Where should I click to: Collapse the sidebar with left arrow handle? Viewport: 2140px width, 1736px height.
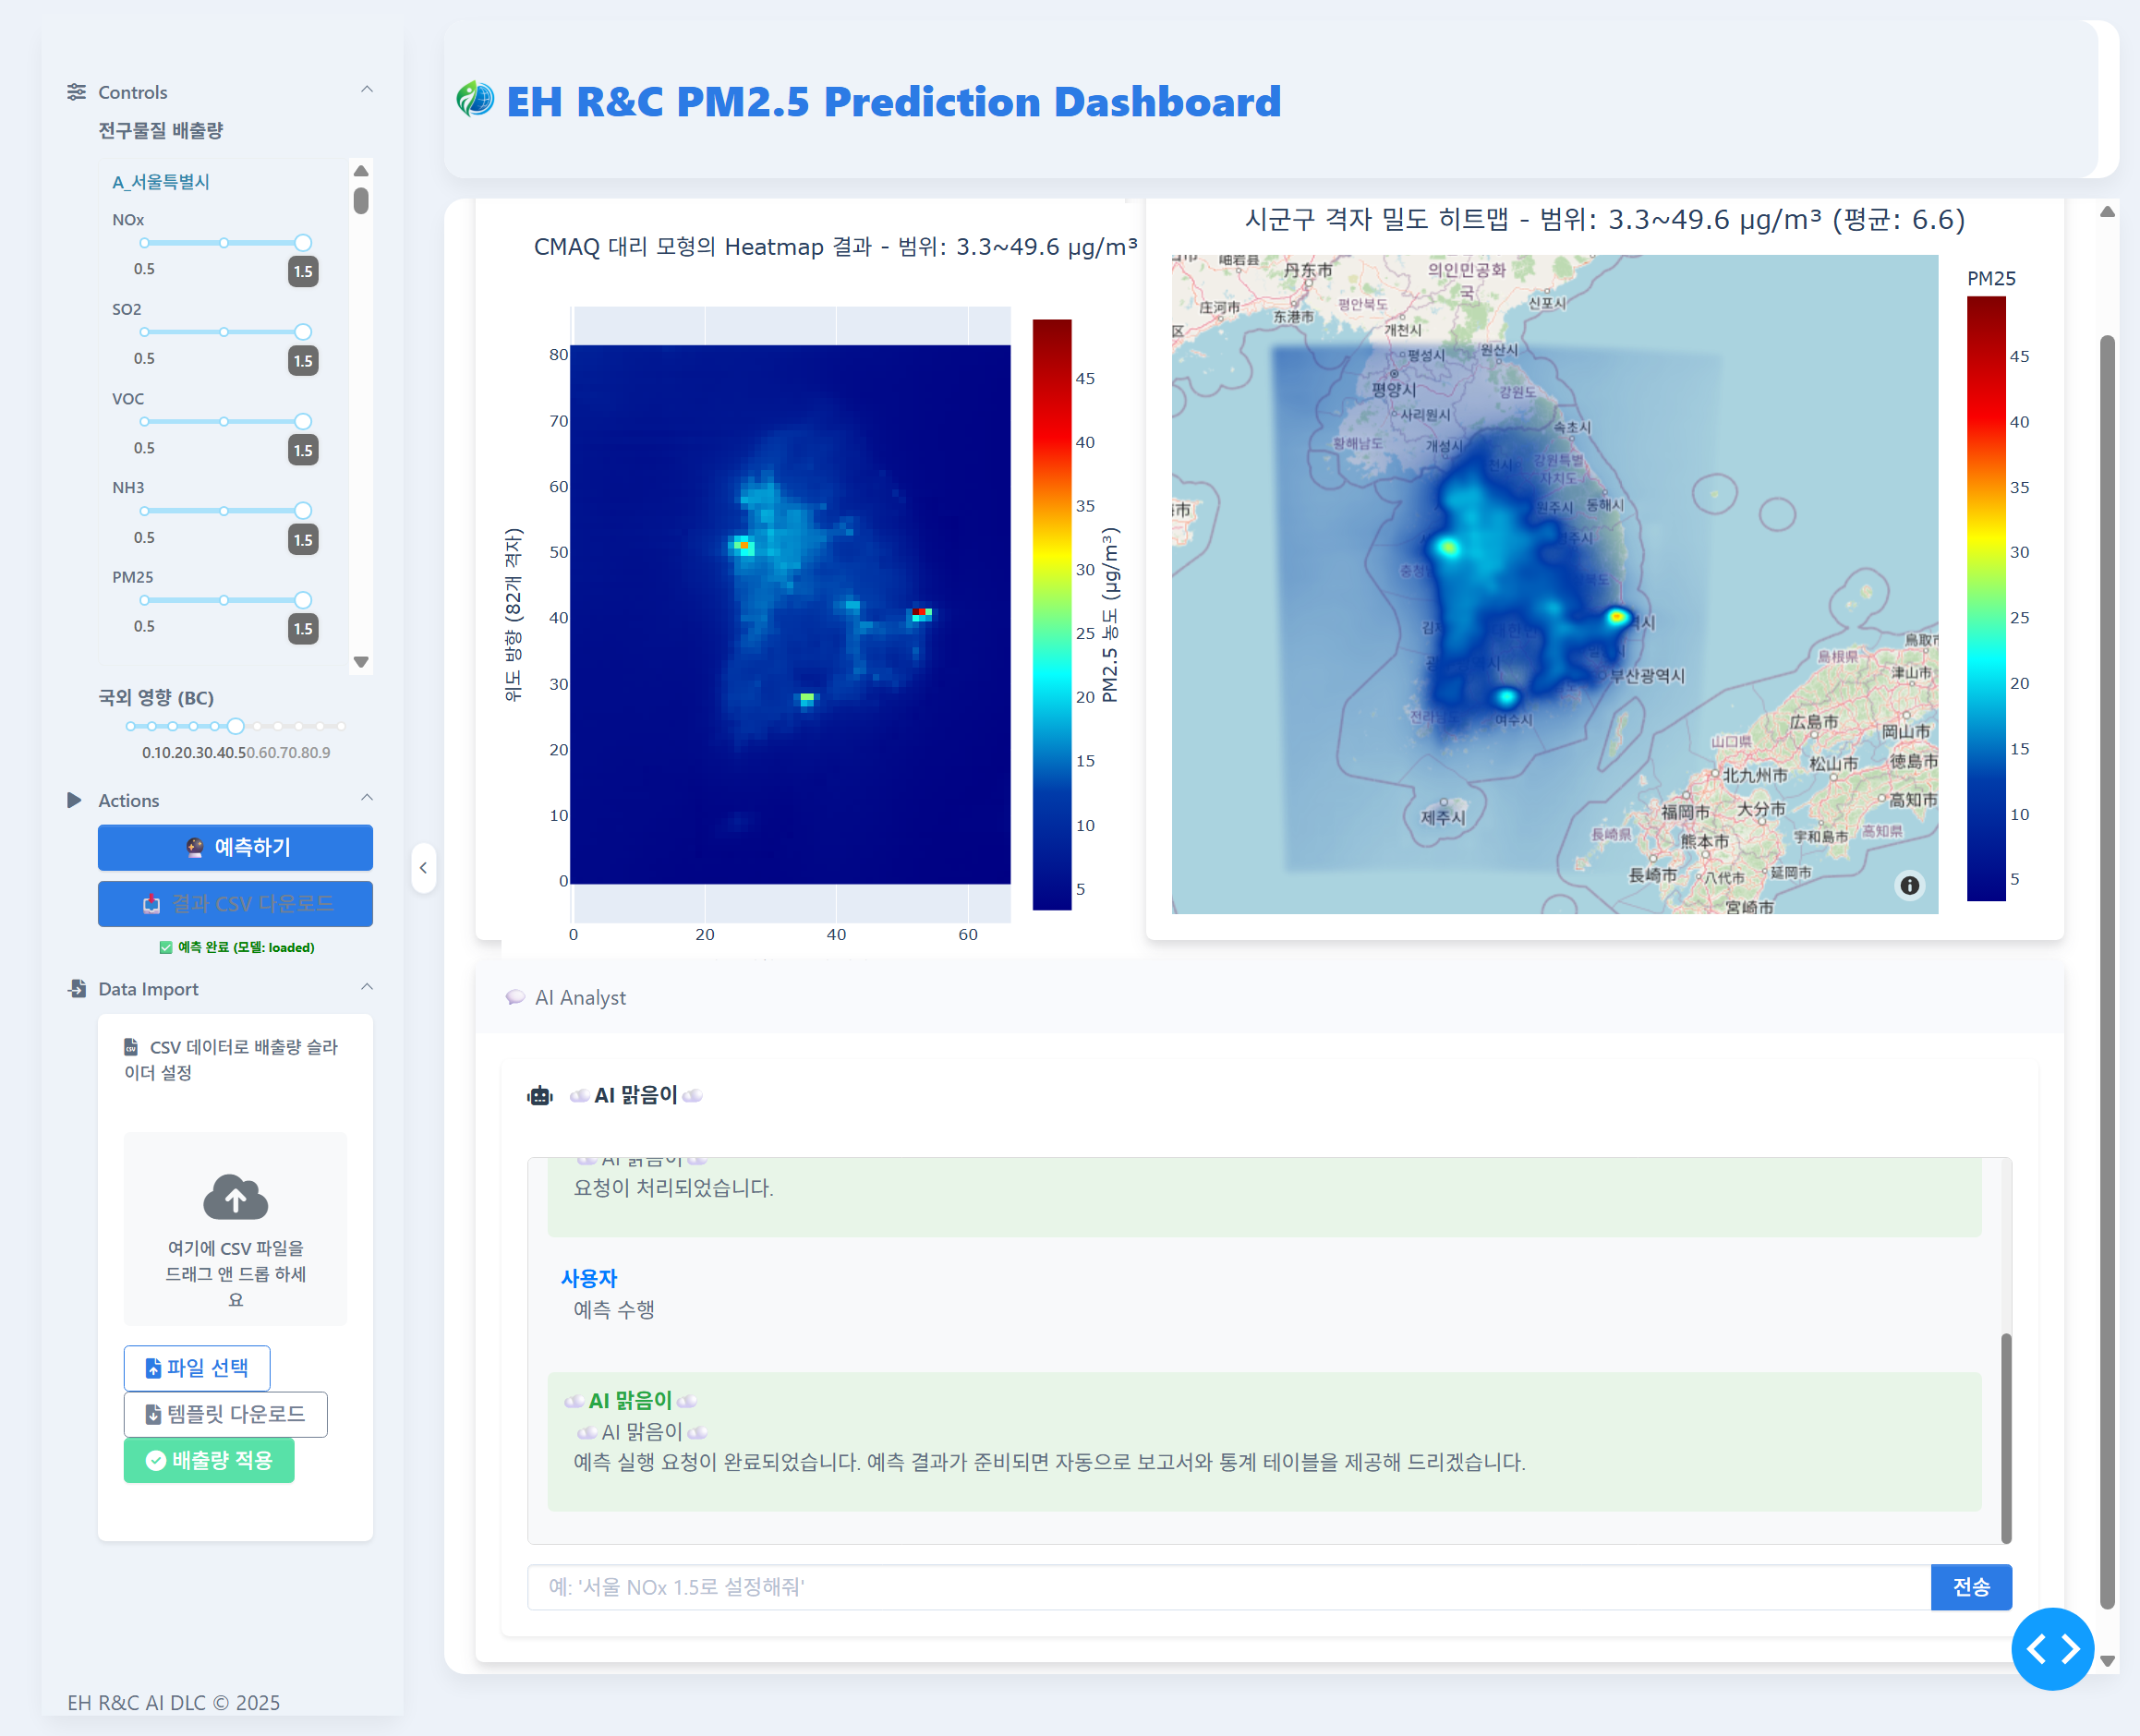click(x=423, y=867)
